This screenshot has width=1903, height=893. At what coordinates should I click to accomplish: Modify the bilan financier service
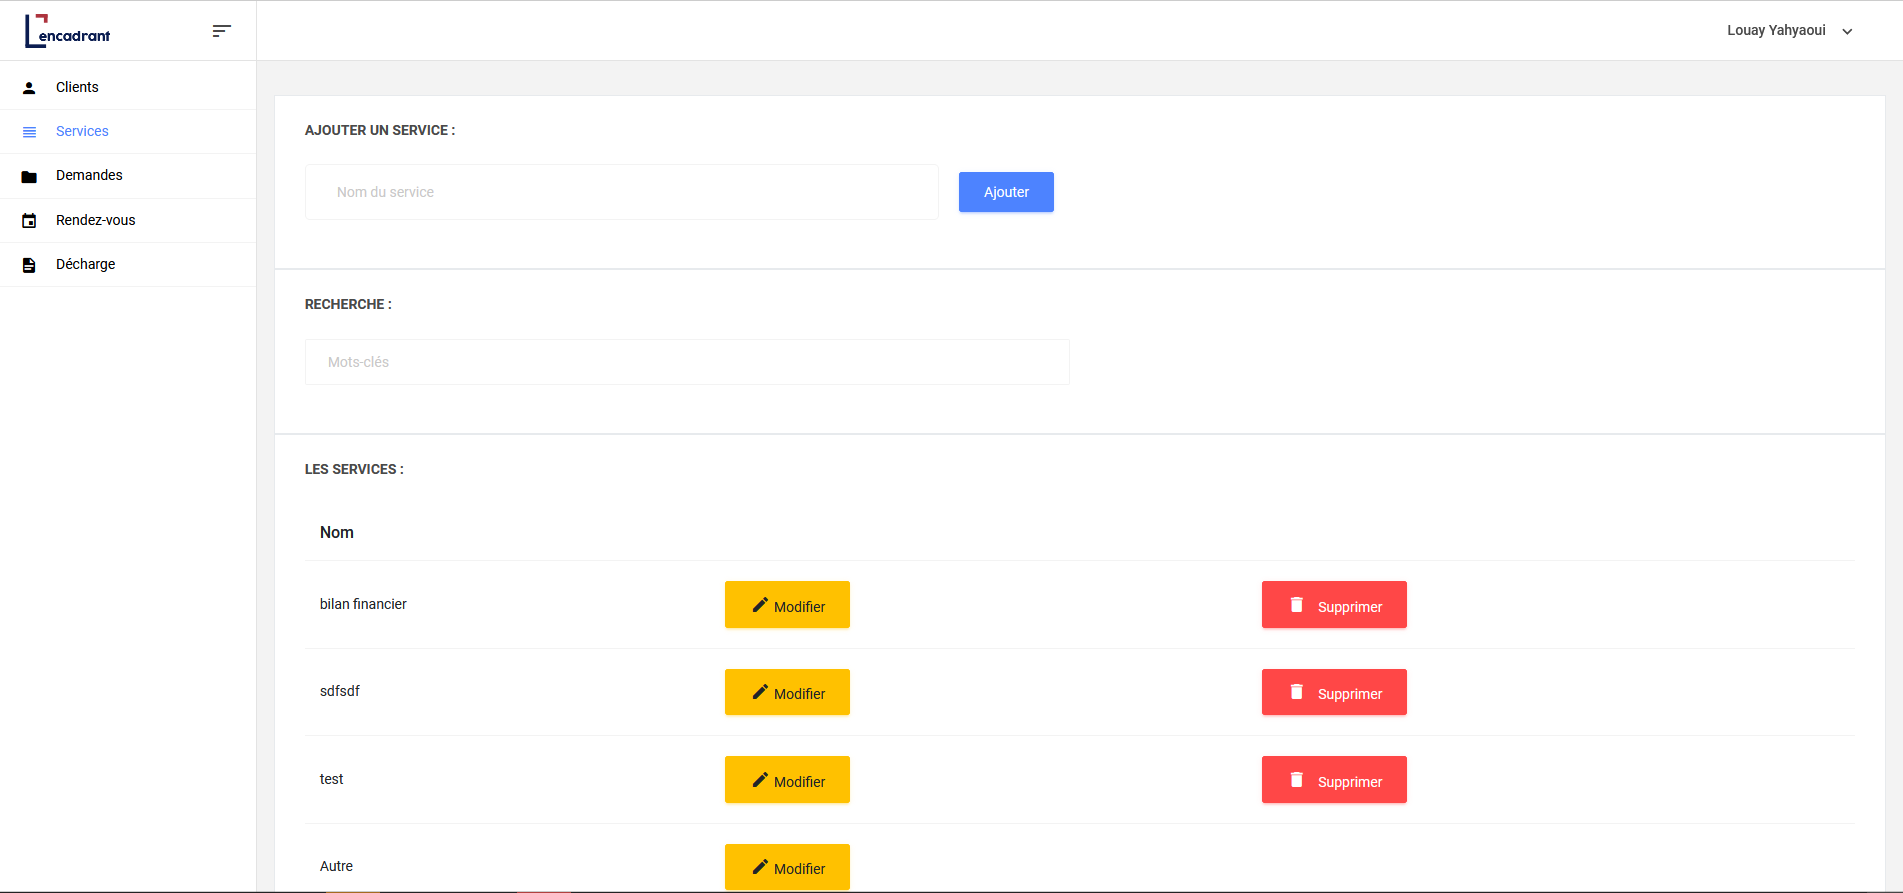tap(787, 605)
